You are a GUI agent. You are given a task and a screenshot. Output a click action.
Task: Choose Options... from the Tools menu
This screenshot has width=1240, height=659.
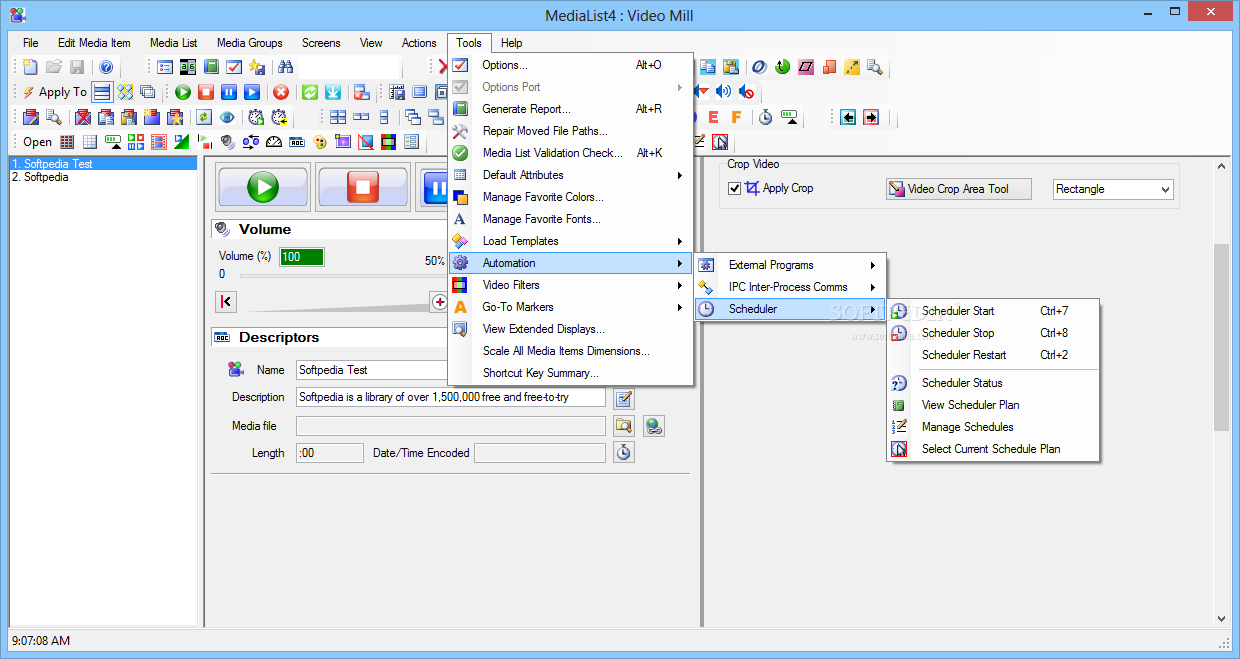[x=571, y=65]
